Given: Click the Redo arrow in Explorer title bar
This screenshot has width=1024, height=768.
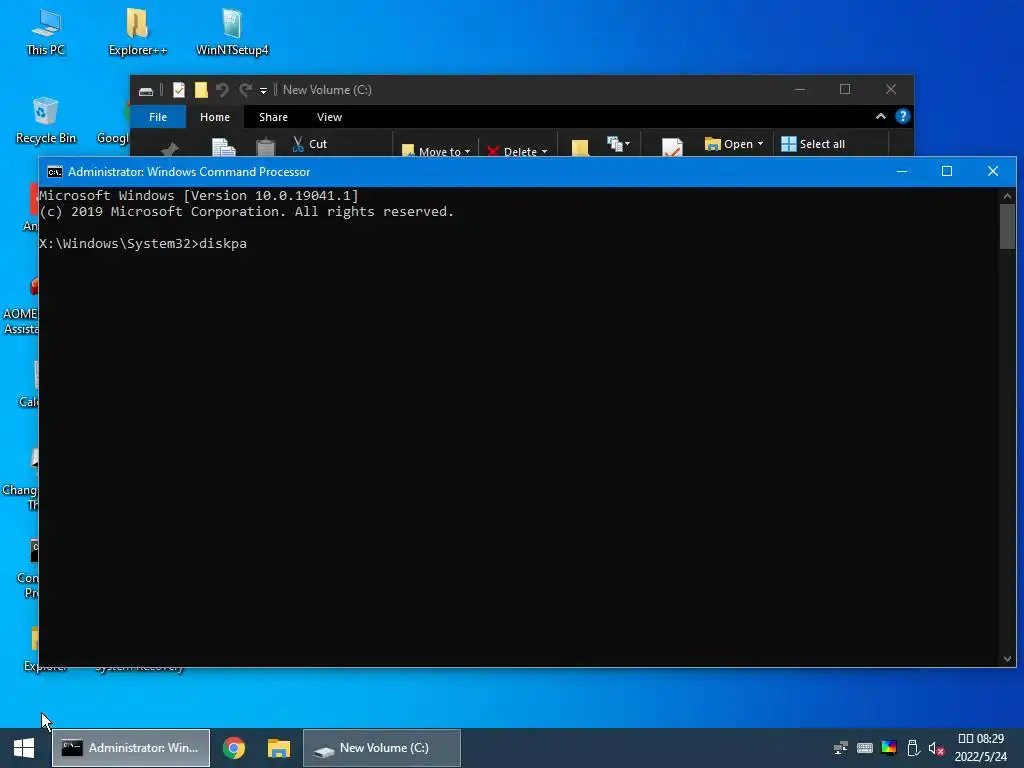Looking at the screenshot, I should (246, 90).
